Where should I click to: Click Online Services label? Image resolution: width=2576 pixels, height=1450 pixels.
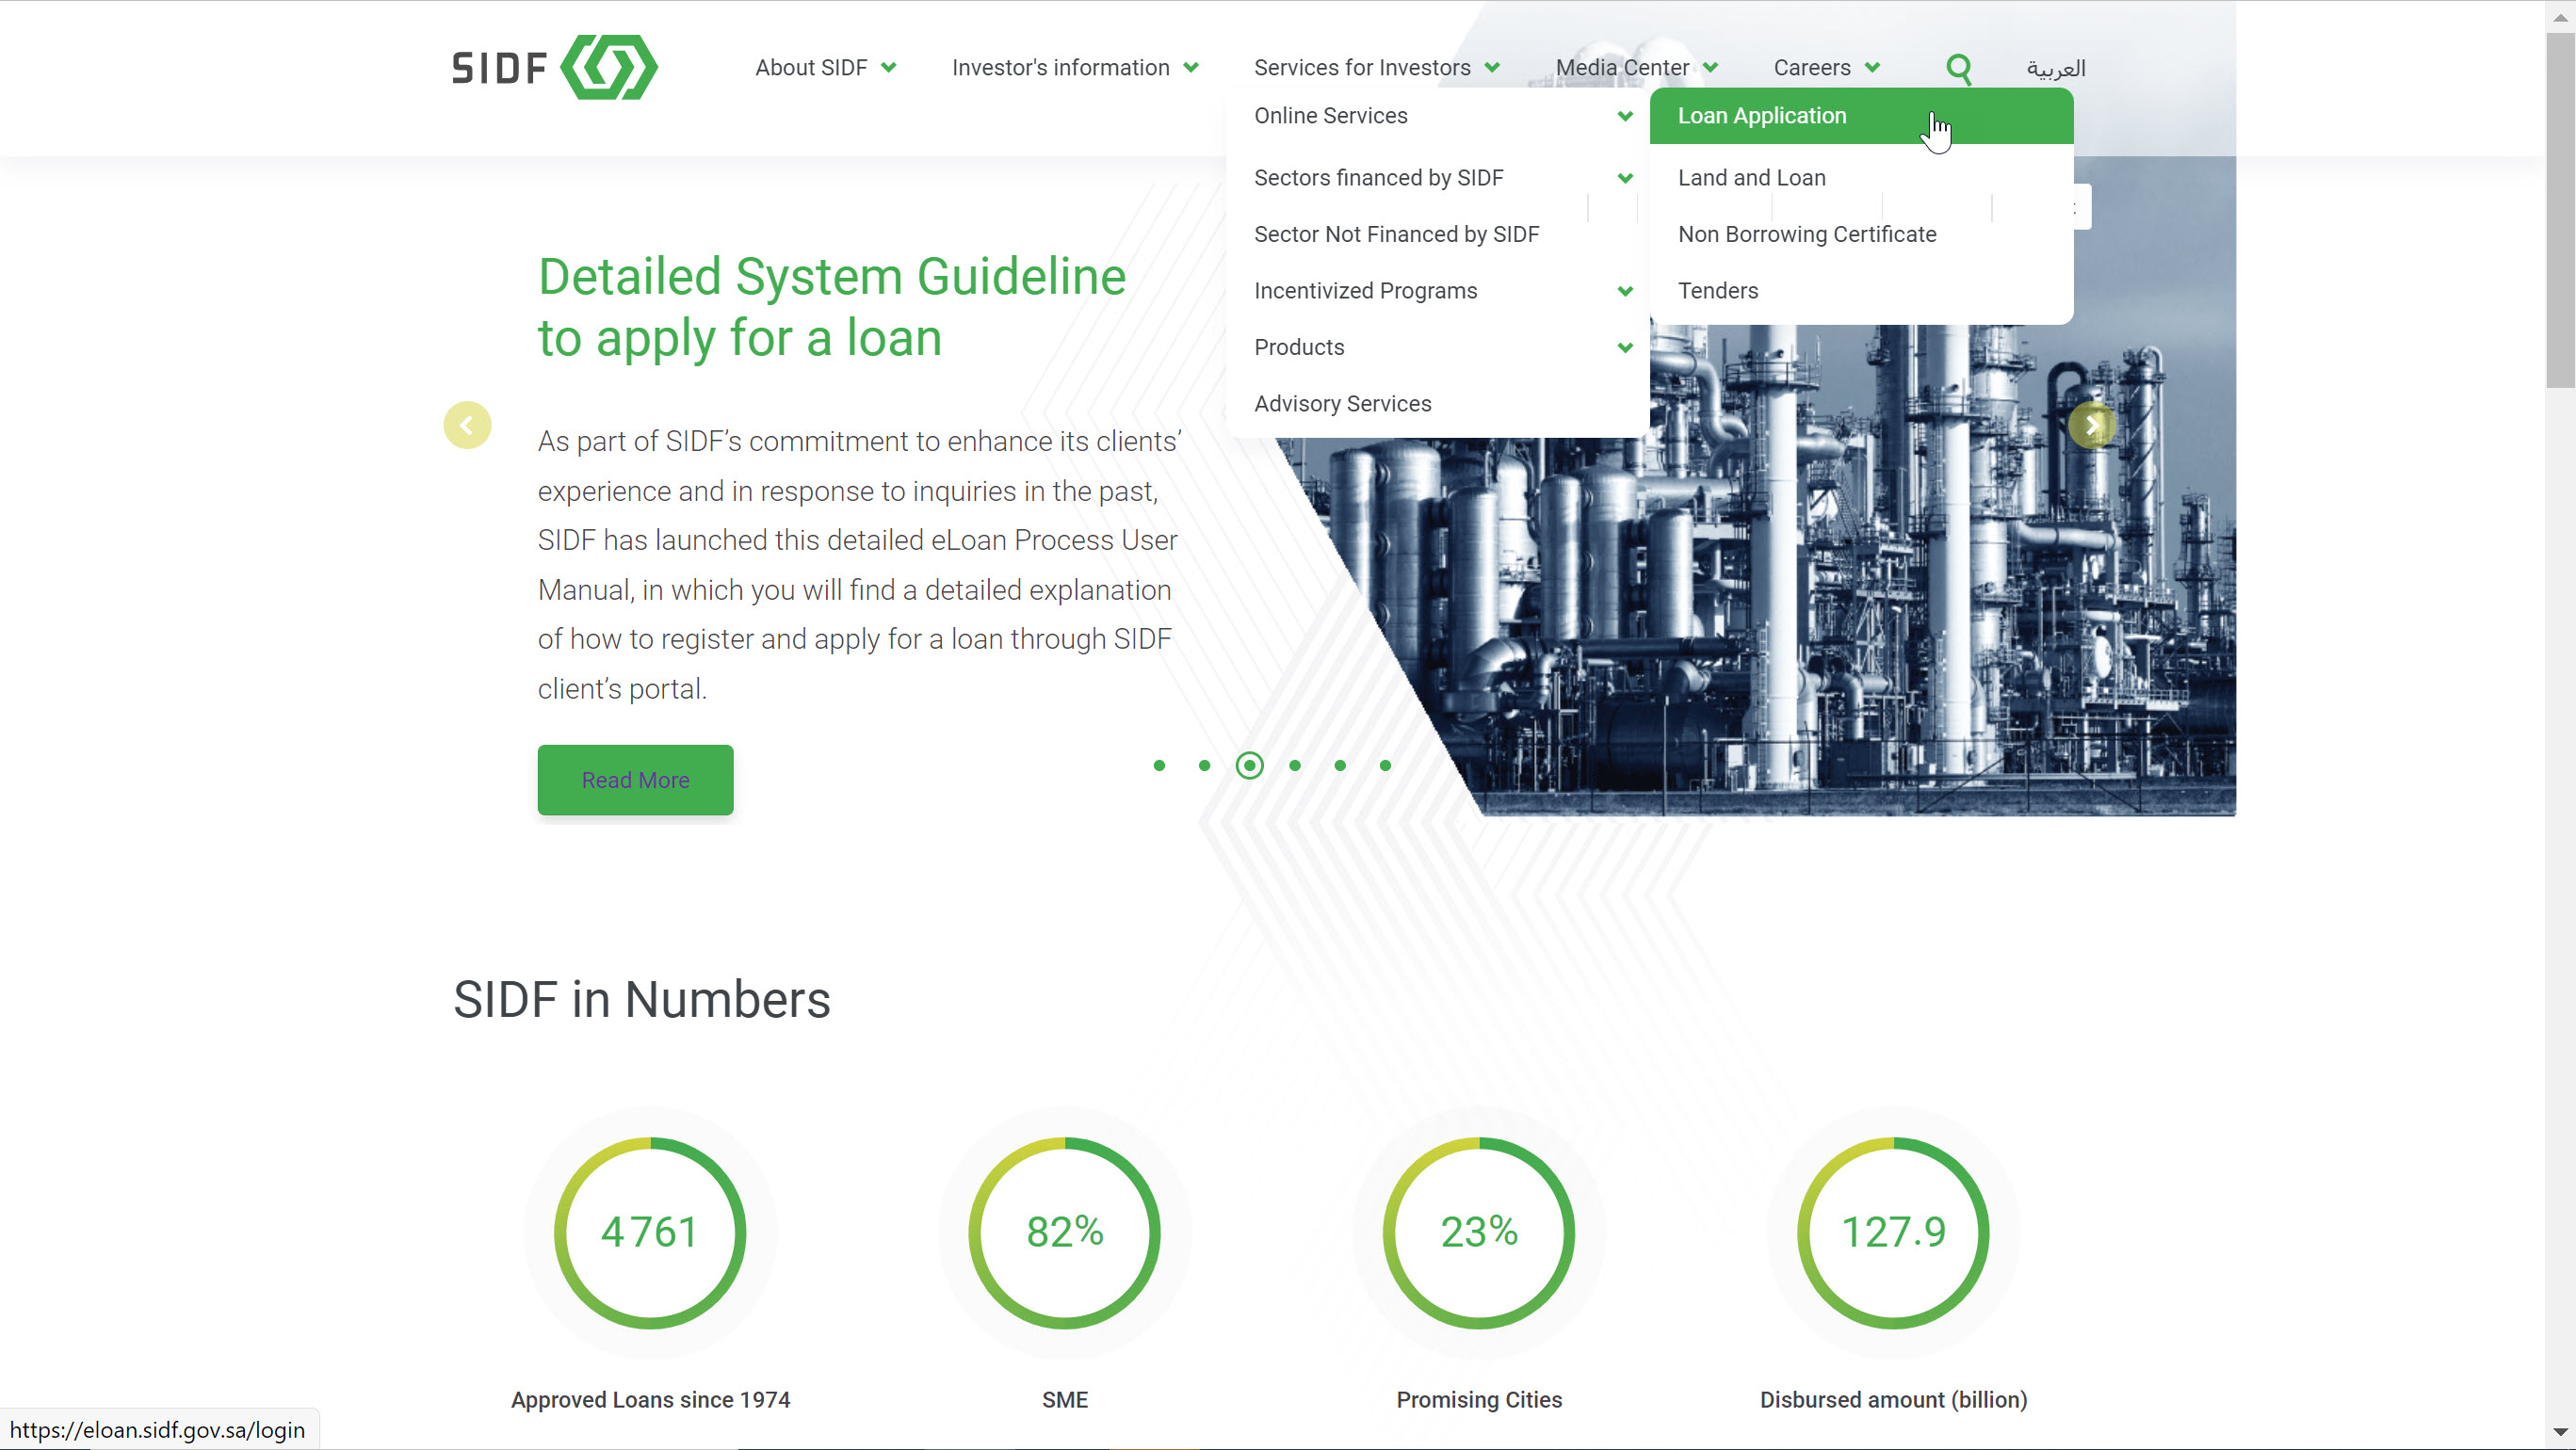1330,116
